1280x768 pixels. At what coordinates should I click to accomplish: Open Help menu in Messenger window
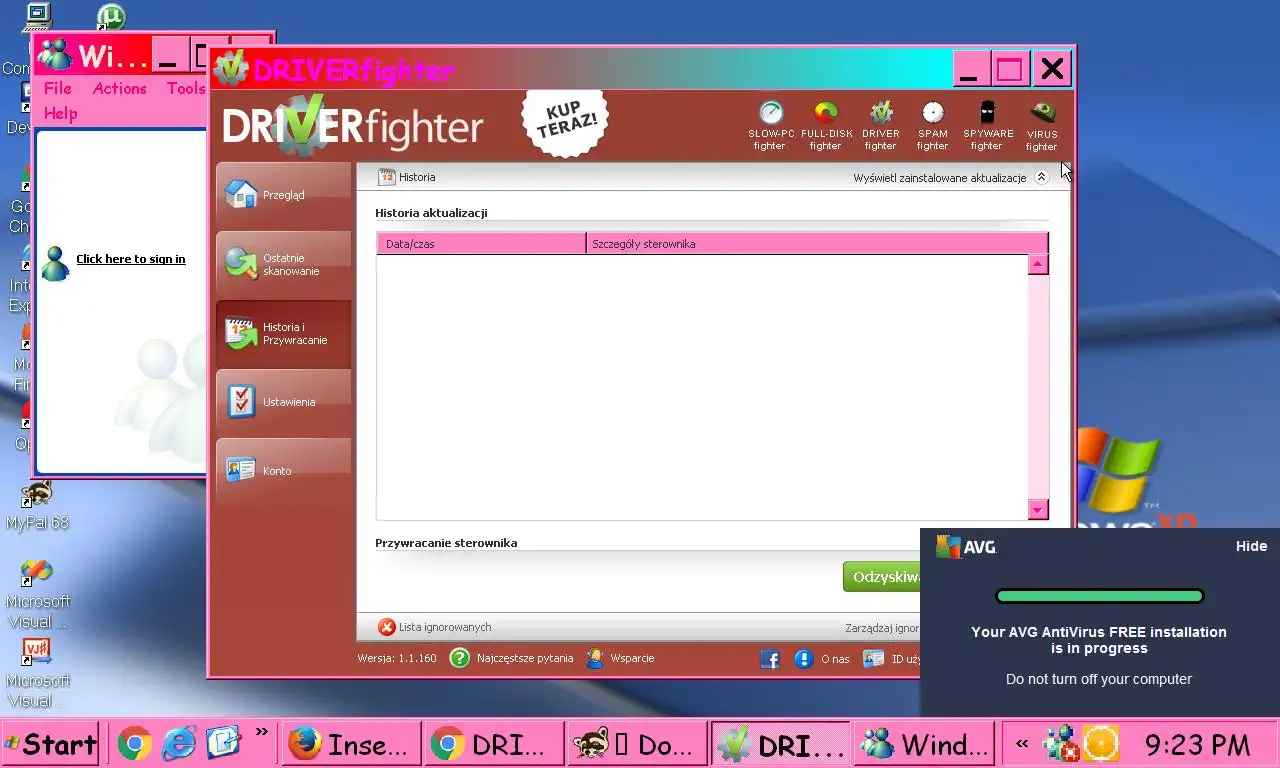tap(61, 113)
